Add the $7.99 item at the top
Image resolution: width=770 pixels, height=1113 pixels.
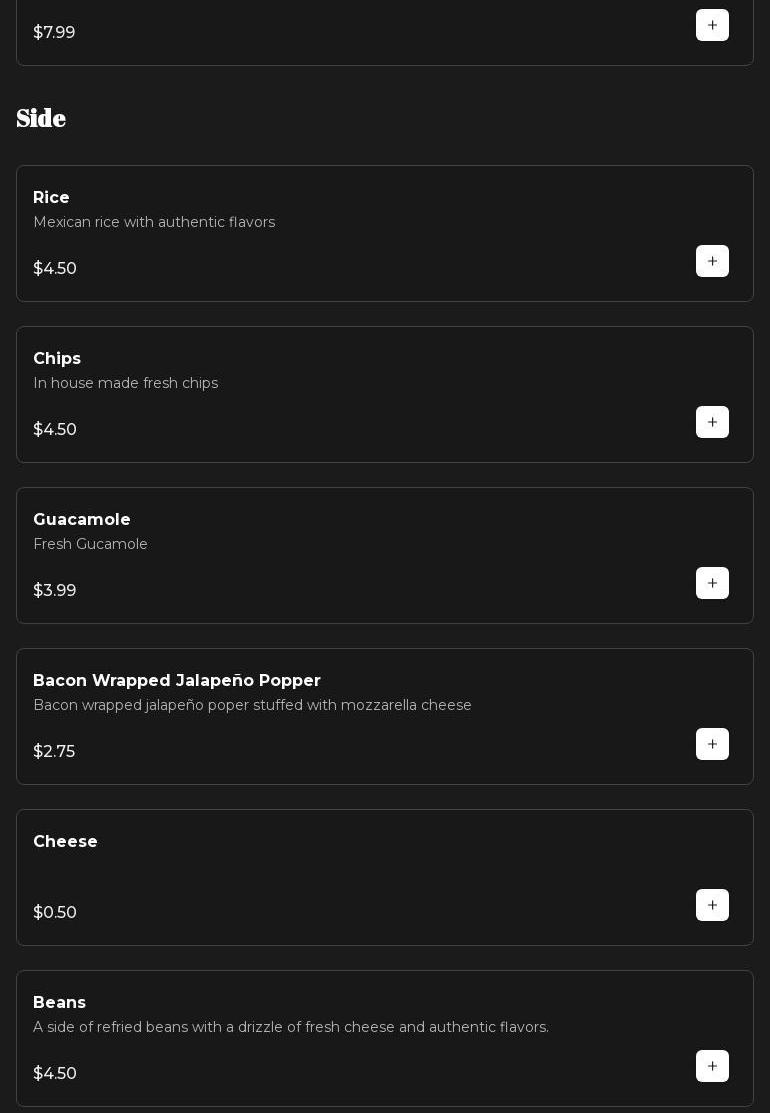click(x=712, y=25)
